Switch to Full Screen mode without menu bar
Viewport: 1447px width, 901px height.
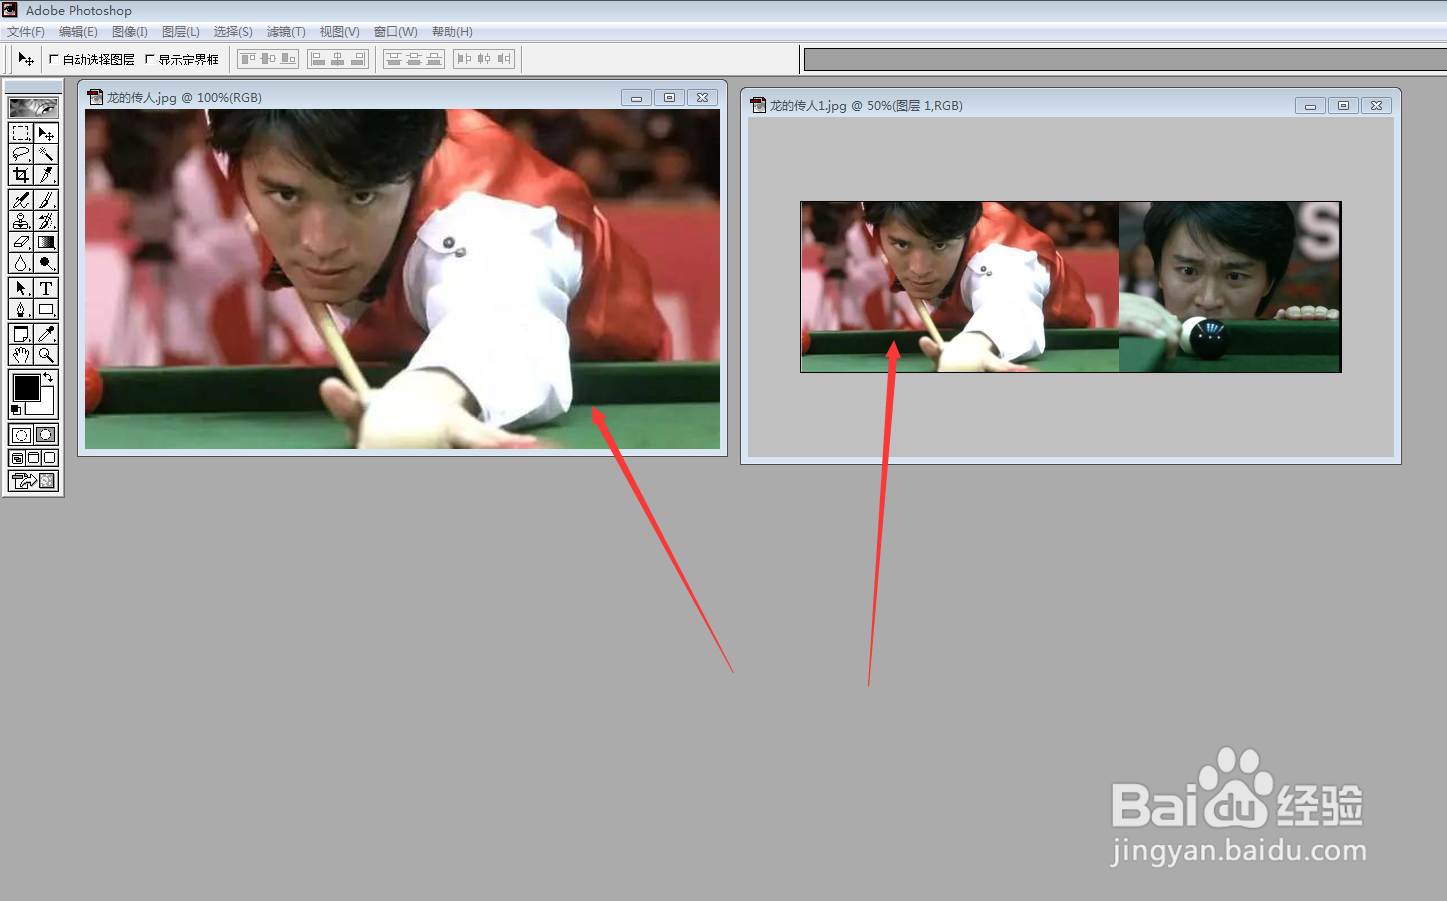click(x=49, y=458)
